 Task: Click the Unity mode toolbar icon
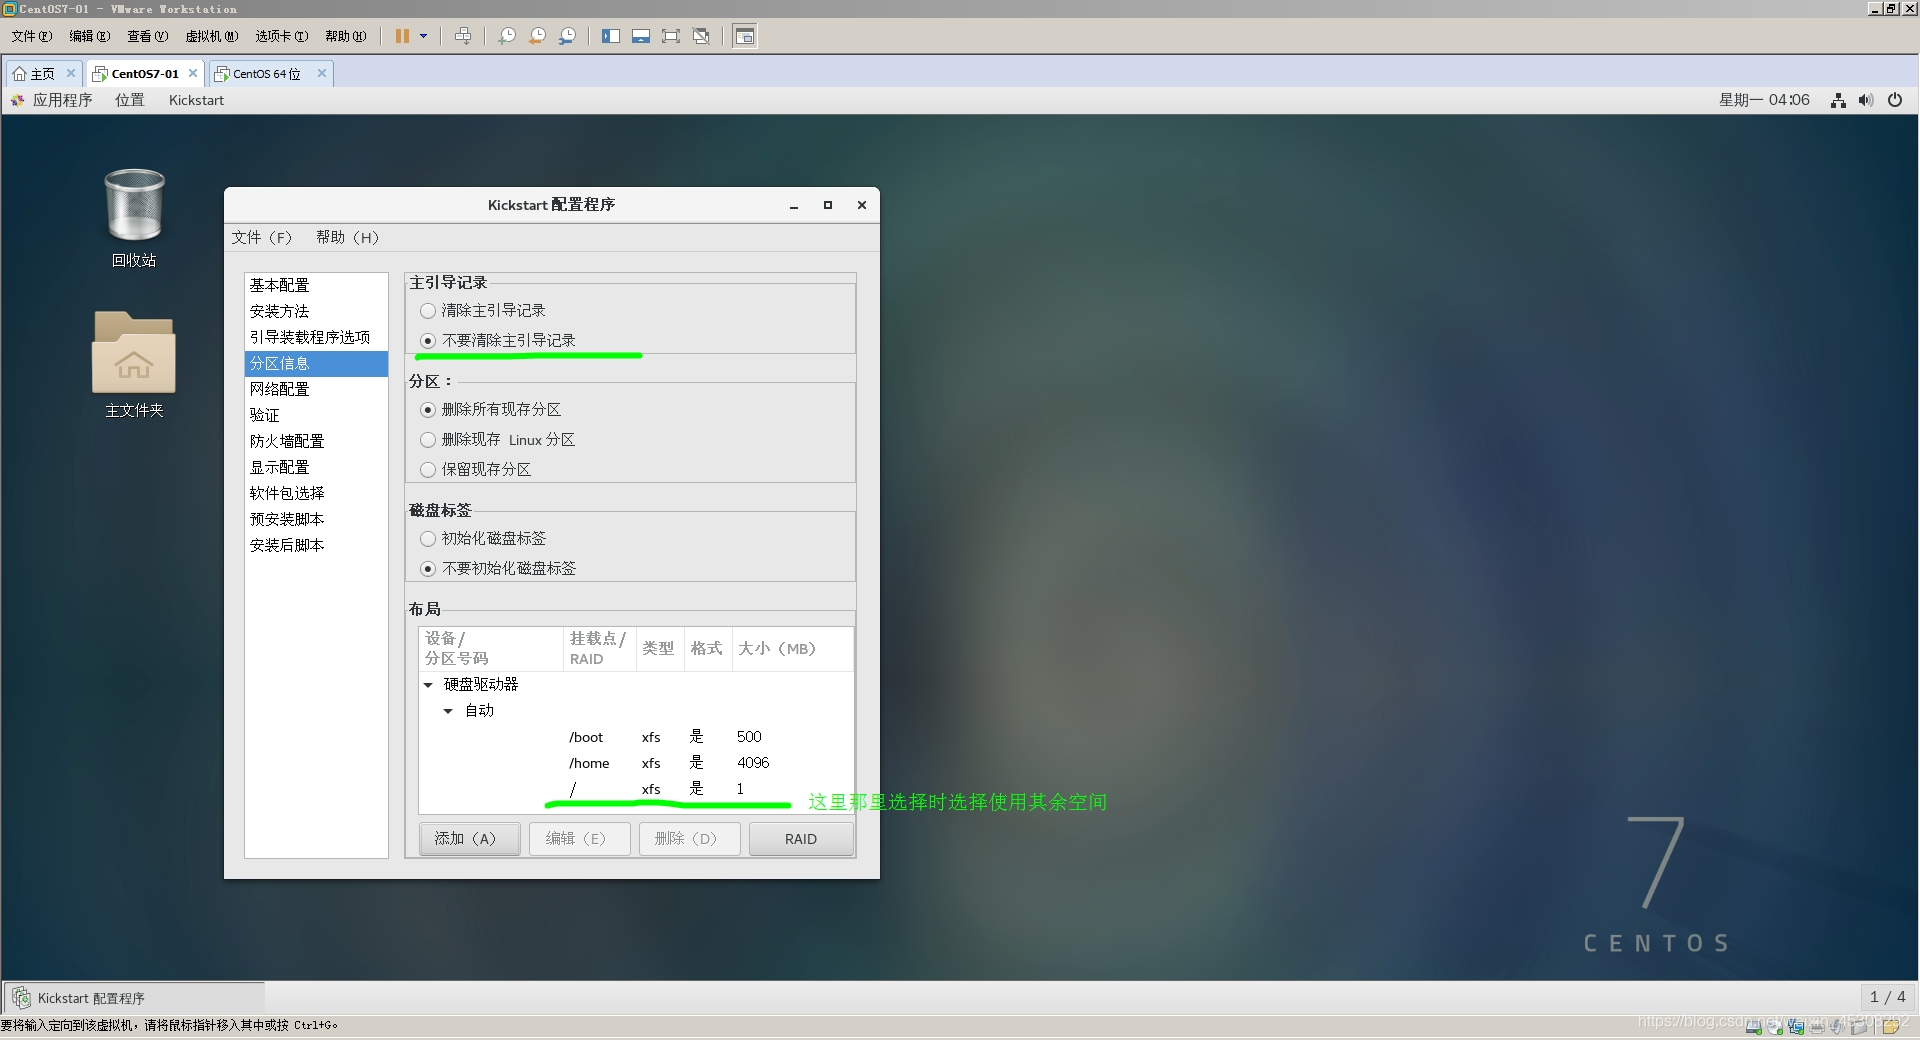coord(701,36)
